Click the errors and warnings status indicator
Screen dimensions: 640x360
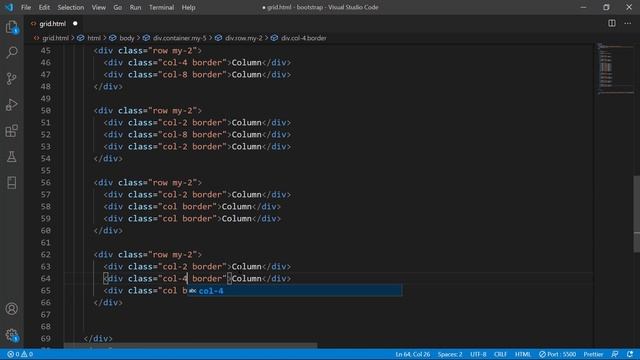coord(20,354)
